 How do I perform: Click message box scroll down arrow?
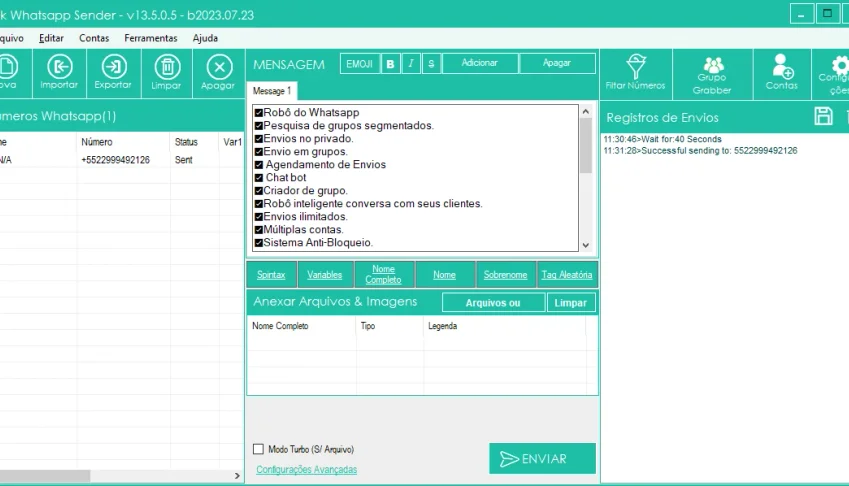pyautogui.click(x=586, y=245)
